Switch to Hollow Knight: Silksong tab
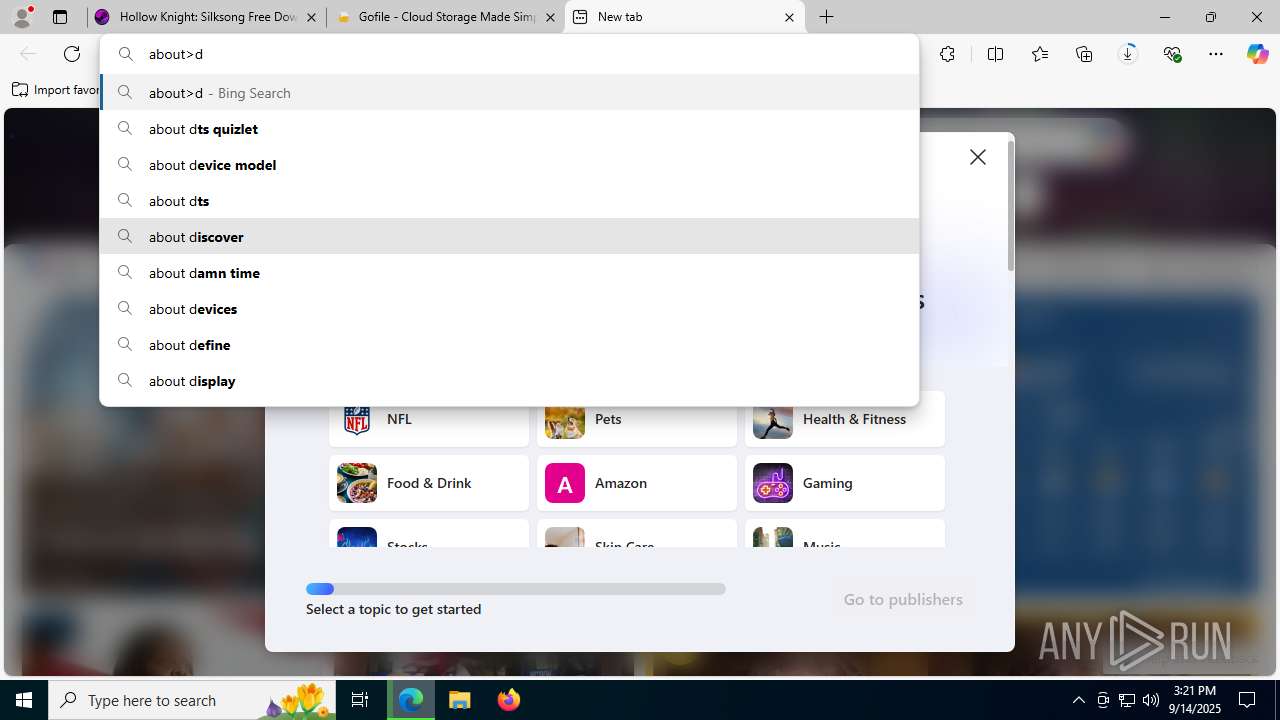Viewport: 1280px width, 720px height. [207, 17]
